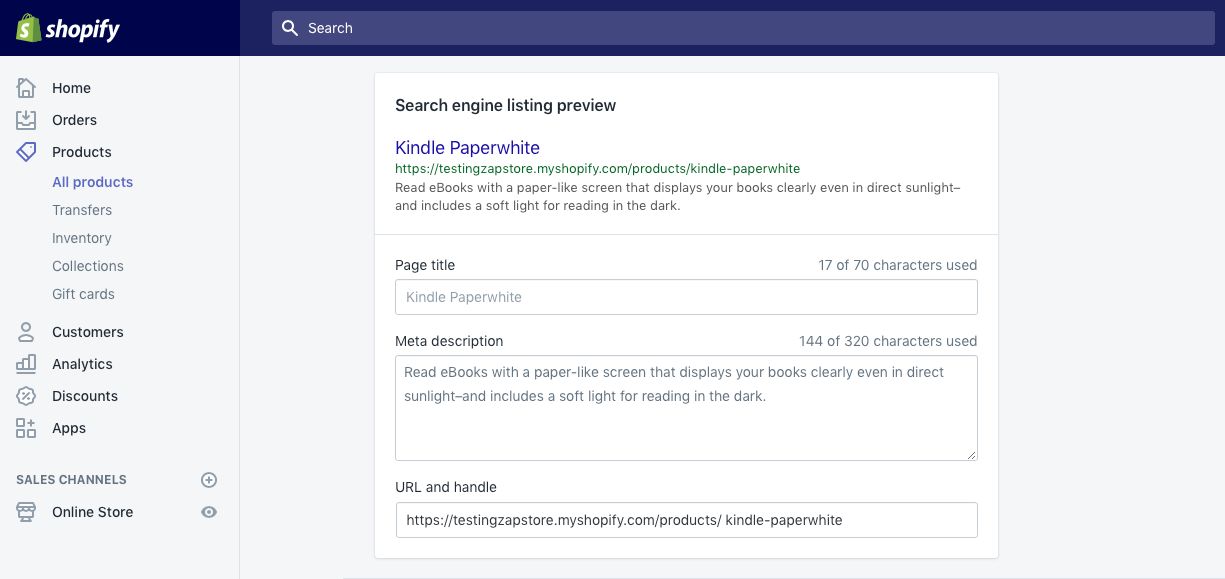Click the Customers person icon
Screen dimensions: 1225x579
click(x=26, y=332)
